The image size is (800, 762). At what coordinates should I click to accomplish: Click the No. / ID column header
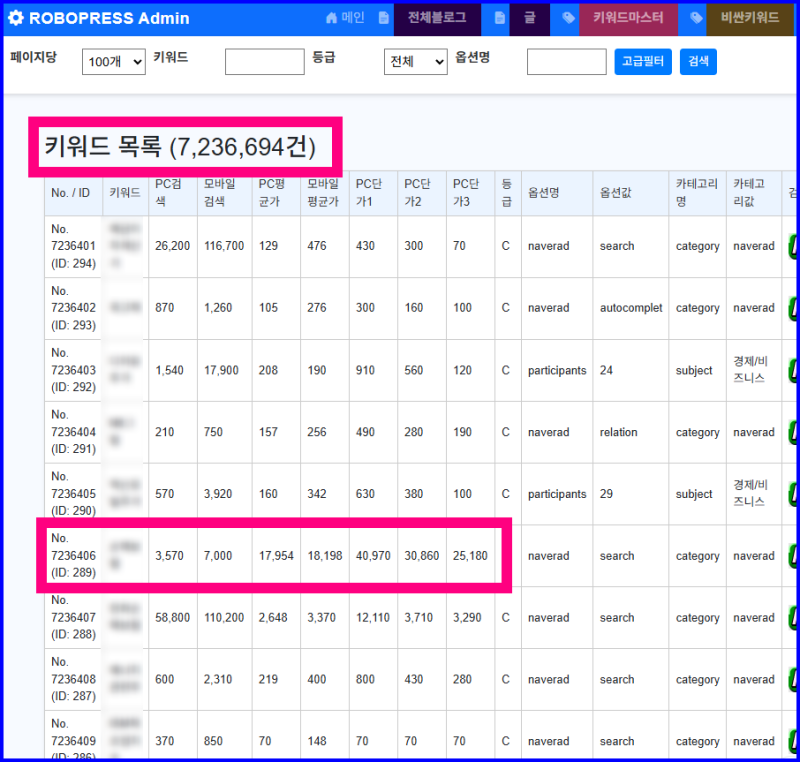click(x=73, y=193)
